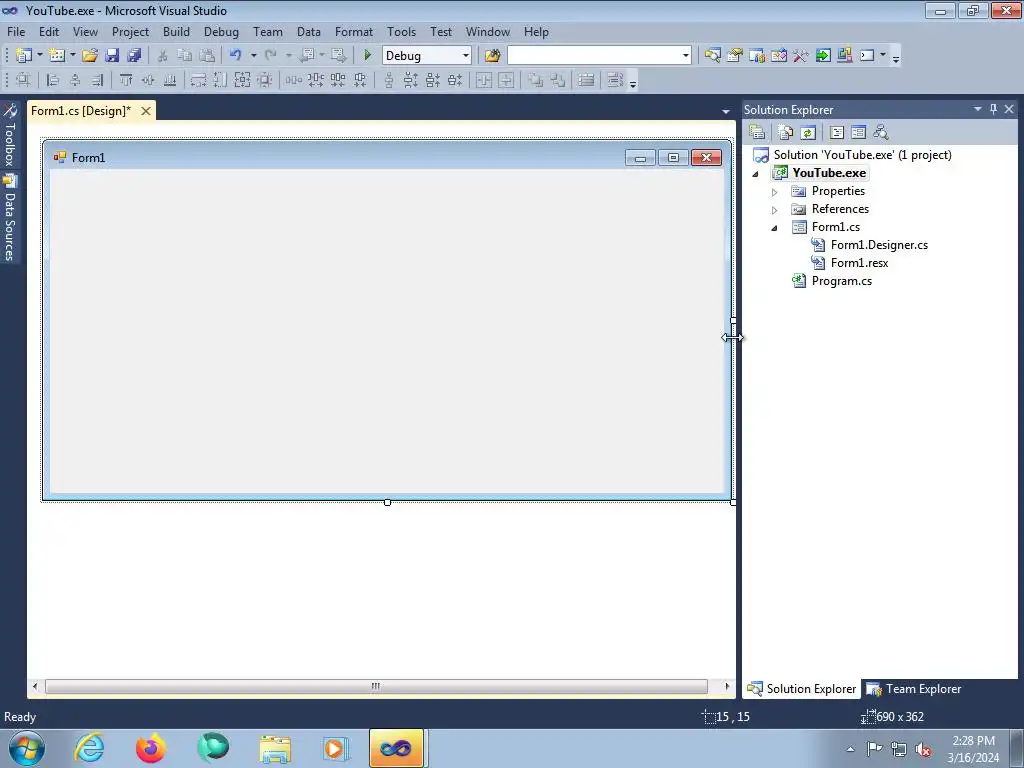
Task: Expand the Properties tree node
Action: (x=775, y=192)
